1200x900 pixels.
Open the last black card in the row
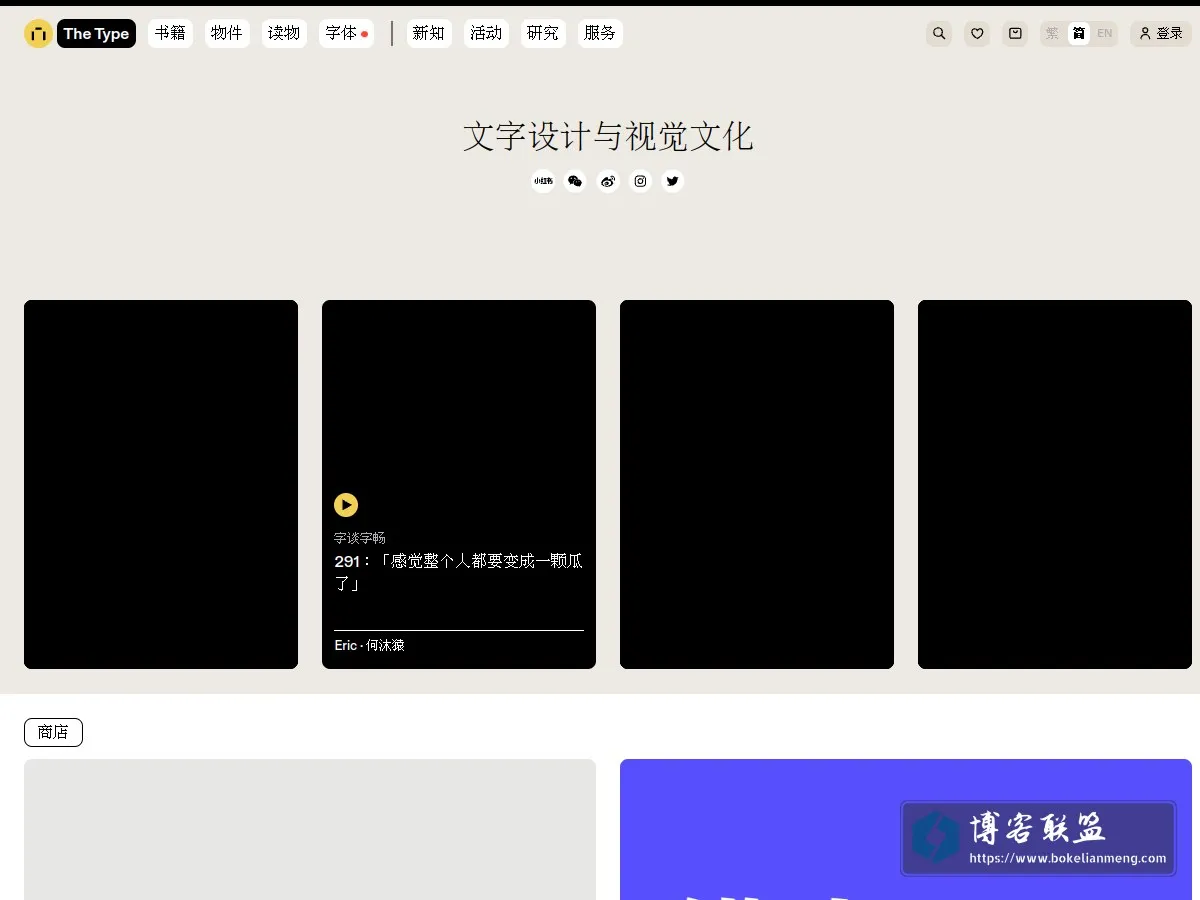1055,484
